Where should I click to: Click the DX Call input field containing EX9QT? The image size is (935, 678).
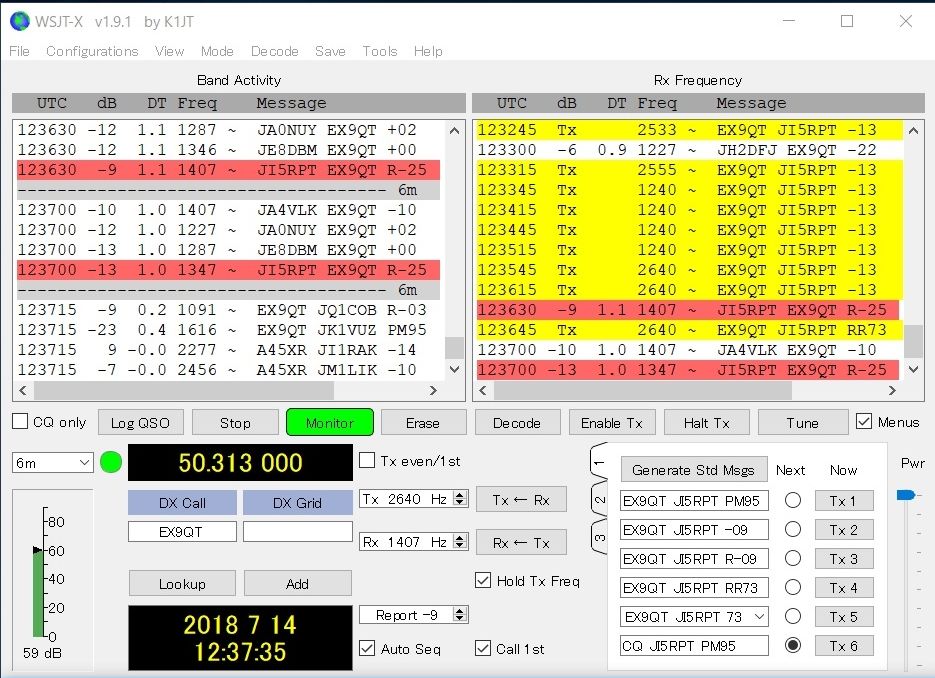pos(182,532)
